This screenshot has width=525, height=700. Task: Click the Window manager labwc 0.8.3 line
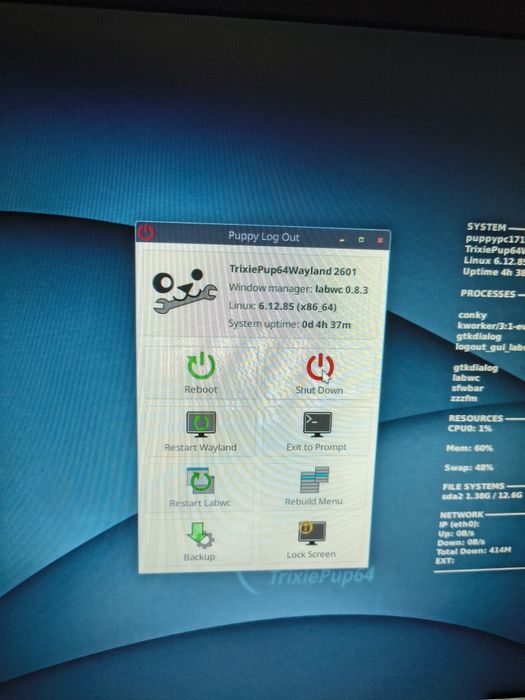pyautogui.click(x=298, y=289)
